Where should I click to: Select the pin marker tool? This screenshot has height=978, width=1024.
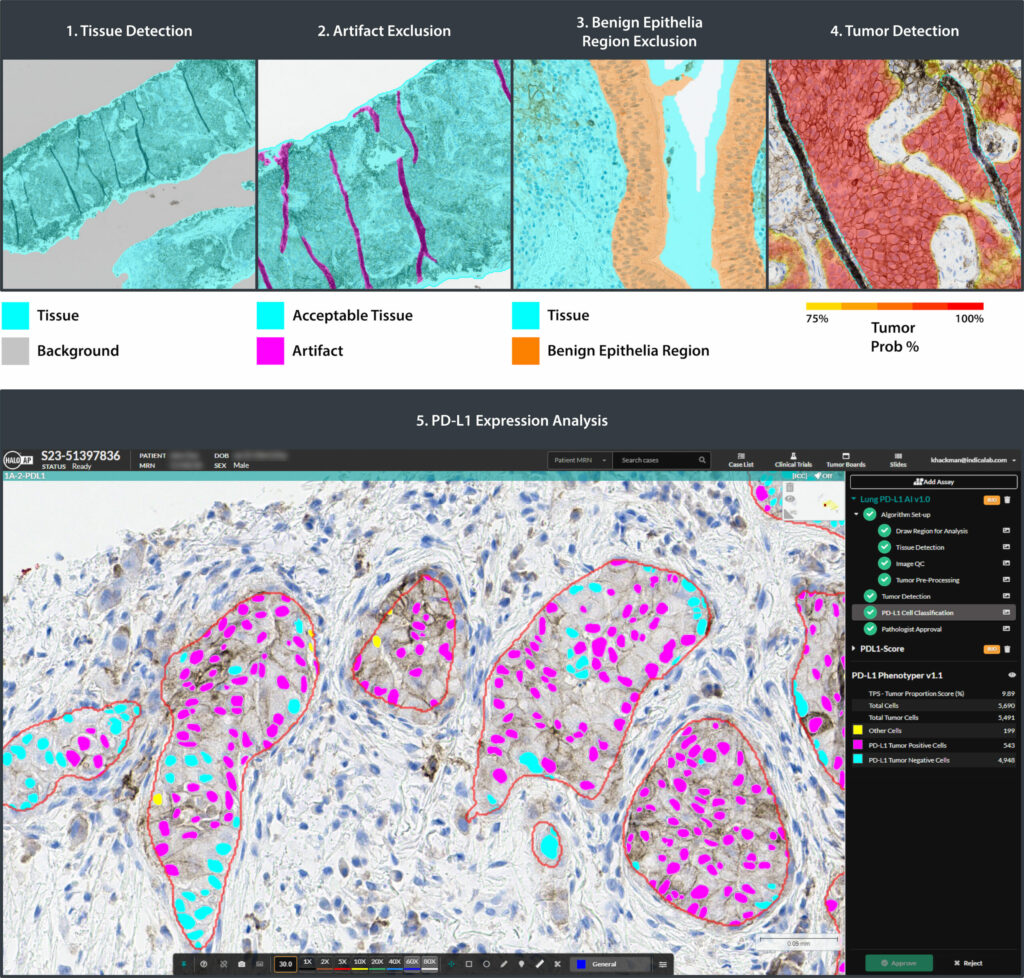521,963
